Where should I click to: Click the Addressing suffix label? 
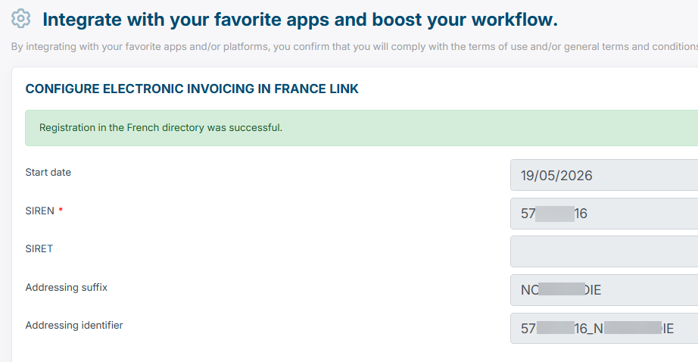tap(66, 287)
